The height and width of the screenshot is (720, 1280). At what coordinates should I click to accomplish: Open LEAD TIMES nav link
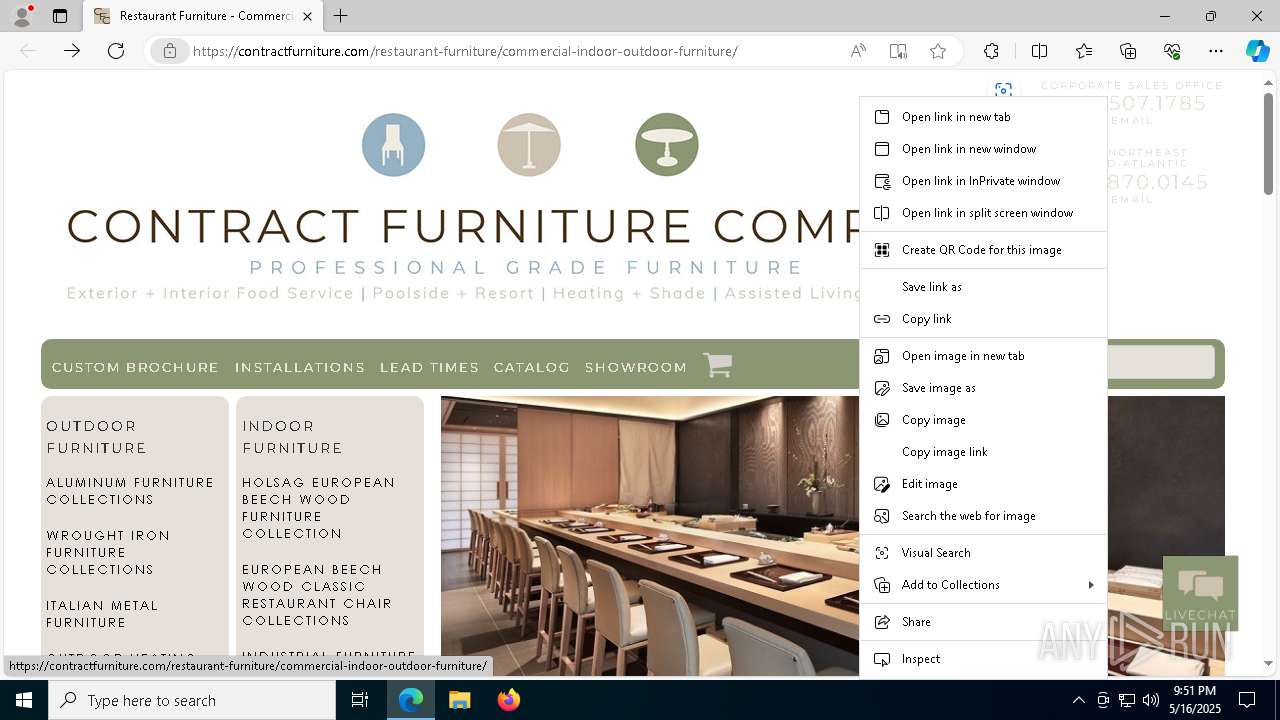coord(429,367)
